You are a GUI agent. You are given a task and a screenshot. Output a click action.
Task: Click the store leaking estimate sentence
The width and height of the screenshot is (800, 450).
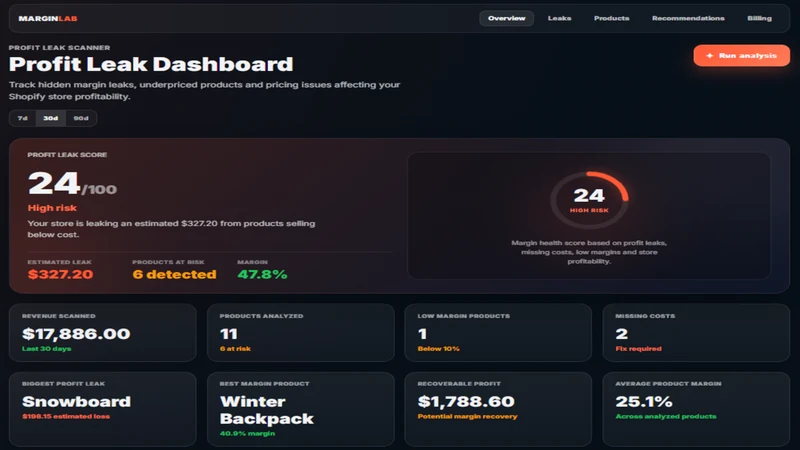coord(171,229)
